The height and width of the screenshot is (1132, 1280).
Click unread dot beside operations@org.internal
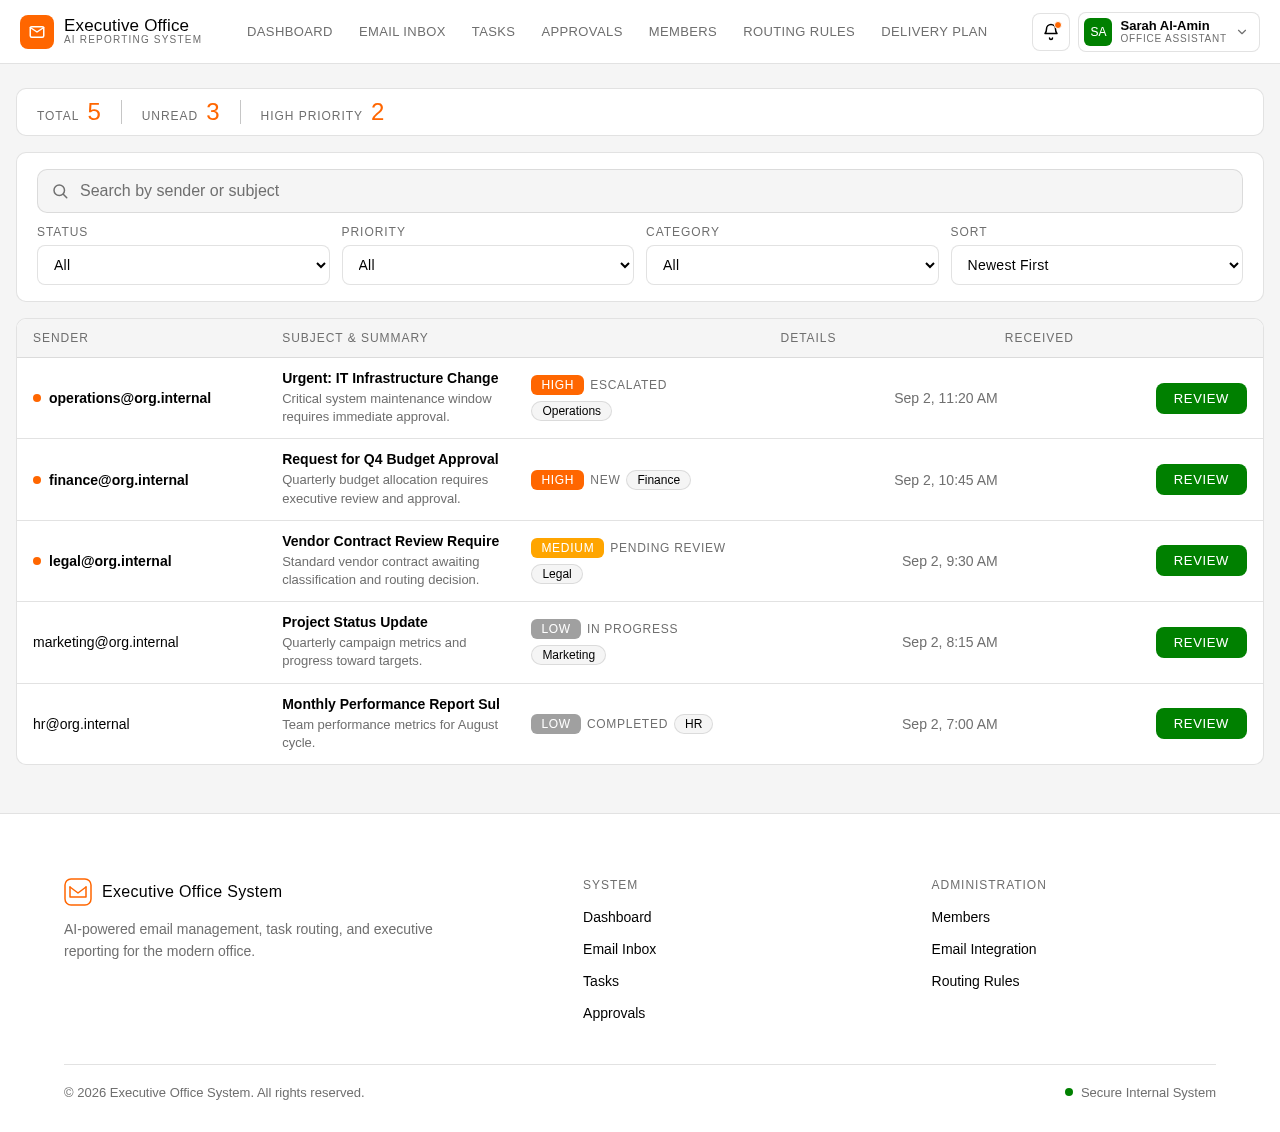[37, 398]
